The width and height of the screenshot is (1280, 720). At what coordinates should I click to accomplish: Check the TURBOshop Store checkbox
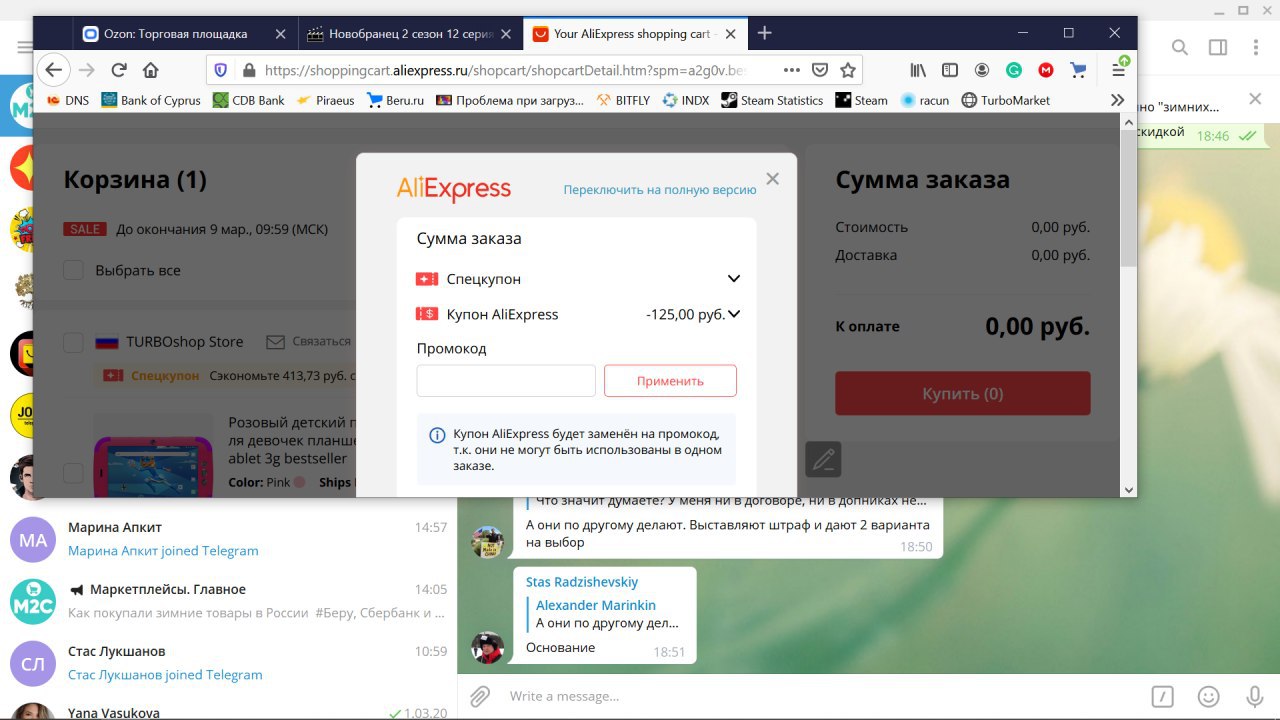coord(73,343)
